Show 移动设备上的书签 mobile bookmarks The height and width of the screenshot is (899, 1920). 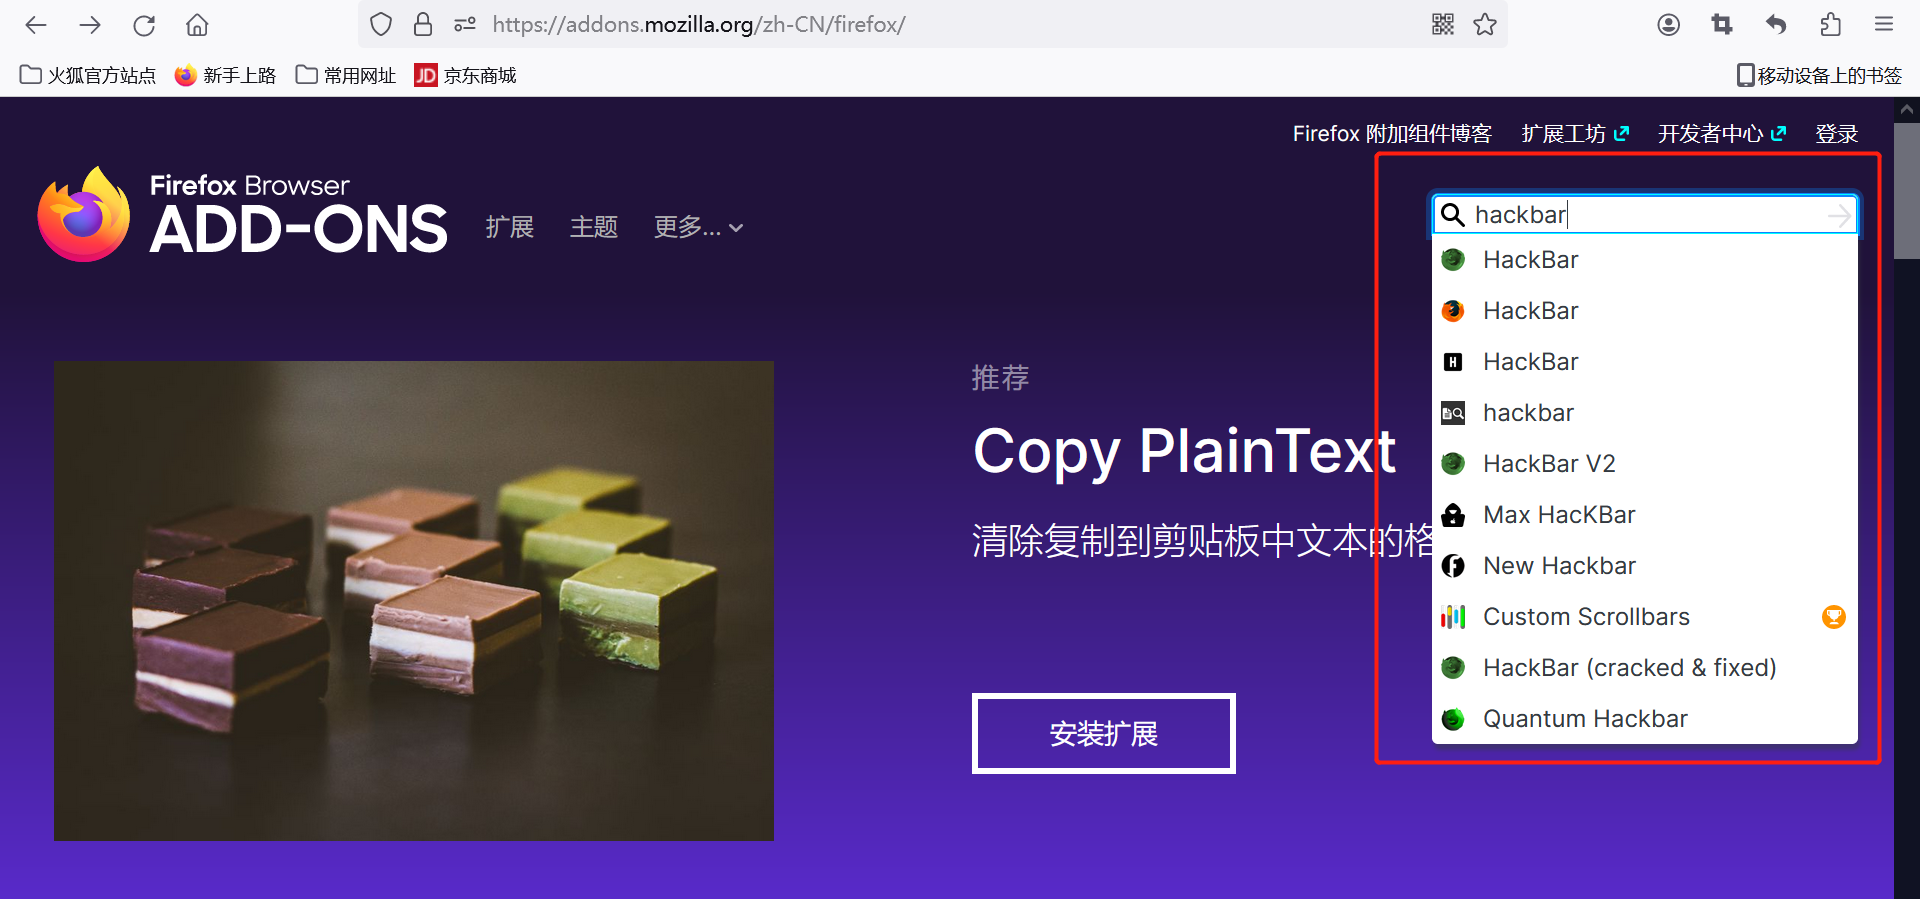click(1819, 76)
